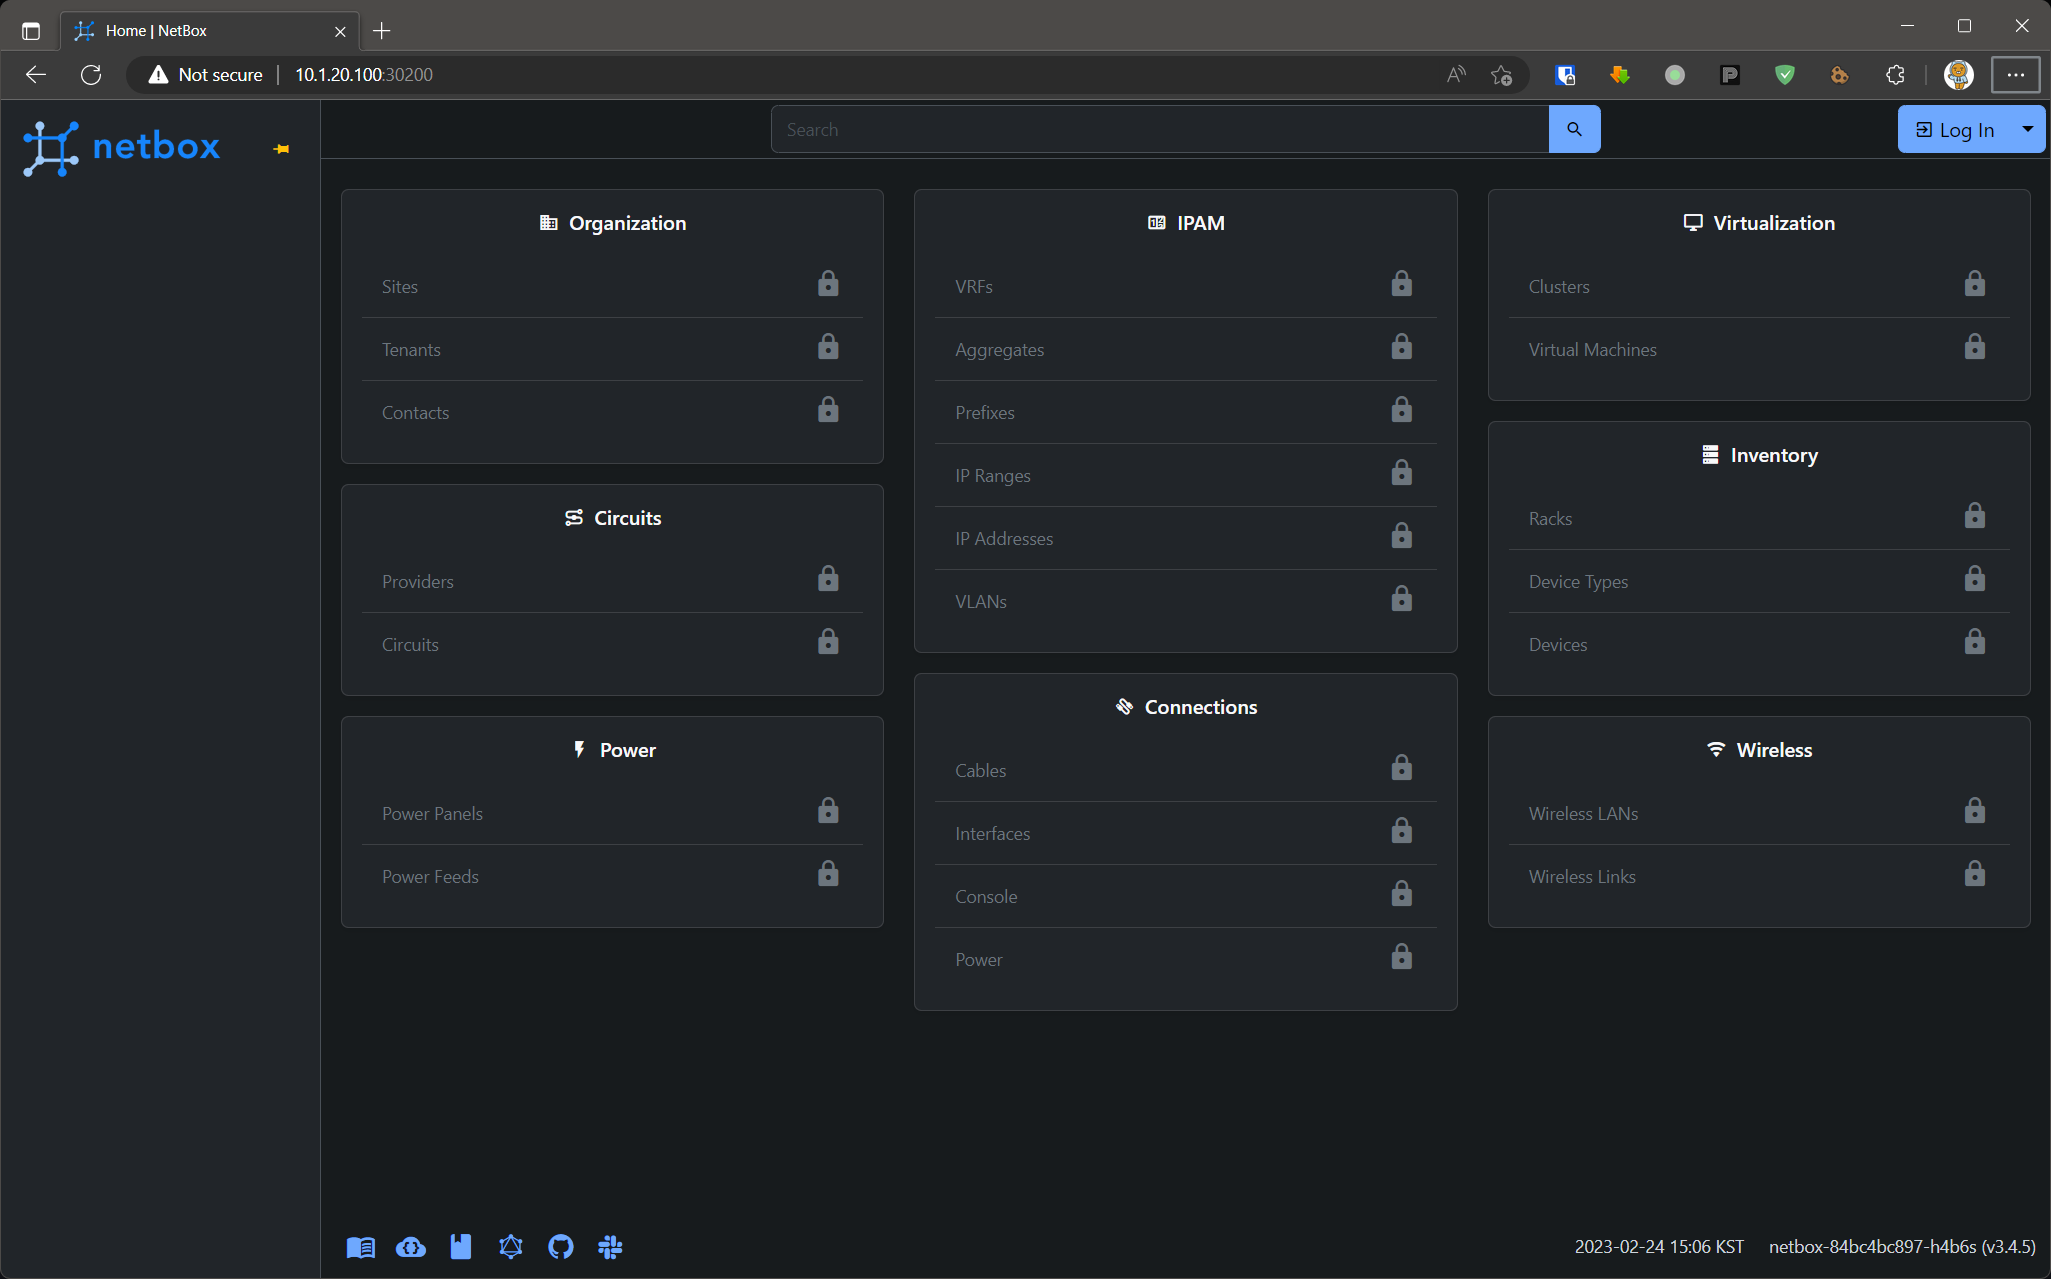Screen dimensions: 2051x1279
Task: Open the Log In dropdown arrow
Action: (2028, 129)
